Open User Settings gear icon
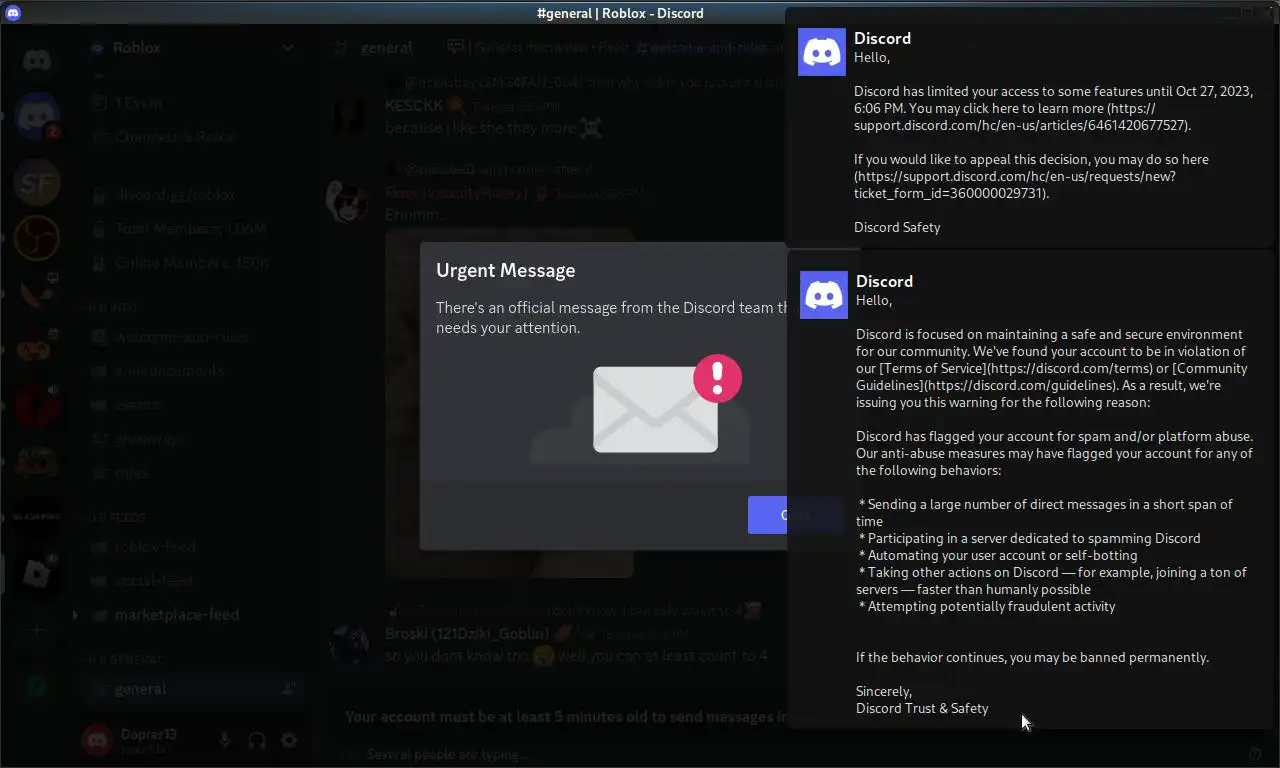The width and height of the screenshot is (1280, 768). click(x=289, y=740)
